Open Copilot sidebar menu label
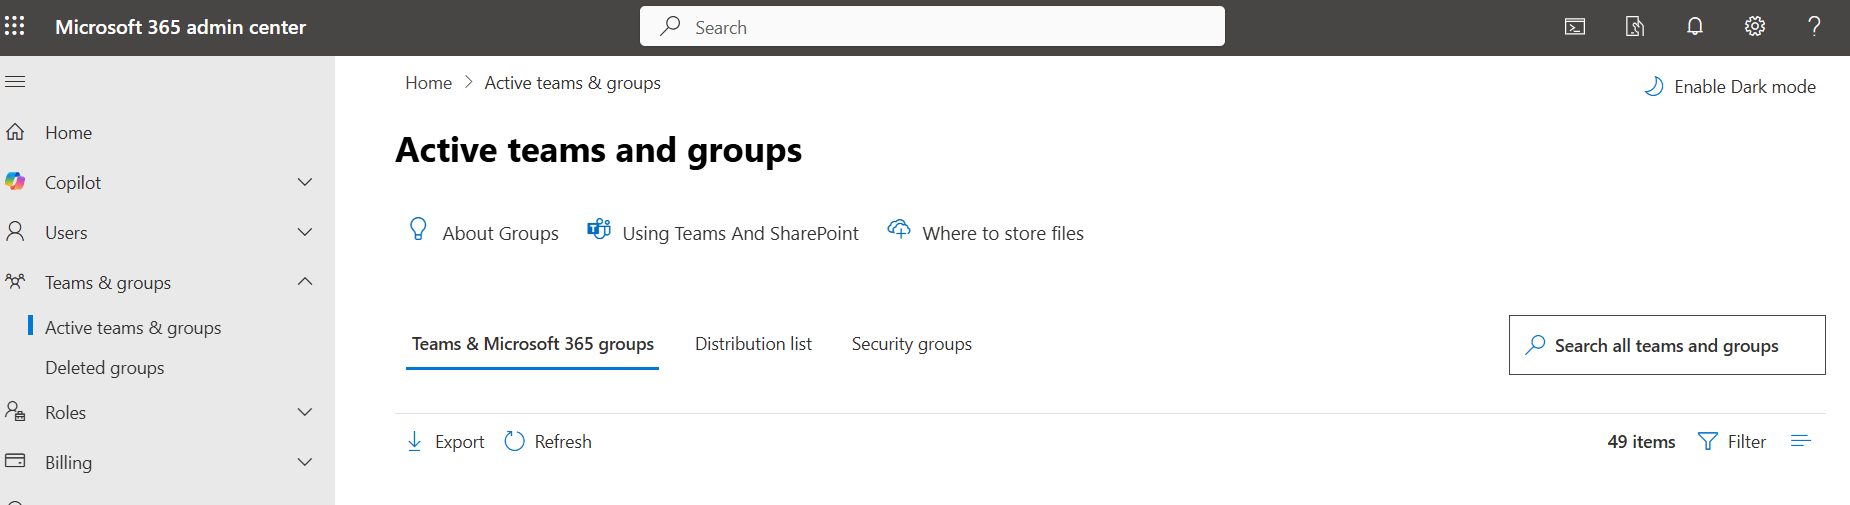Screen dimensions: 1850x505 (73, 182)
